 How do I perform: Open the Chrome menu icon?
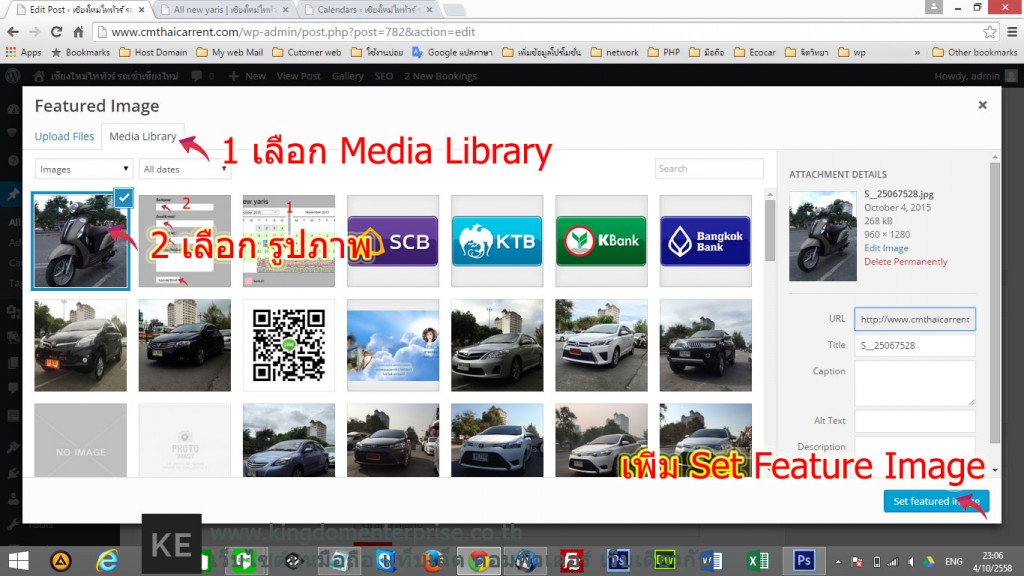tap(1012, 31)
